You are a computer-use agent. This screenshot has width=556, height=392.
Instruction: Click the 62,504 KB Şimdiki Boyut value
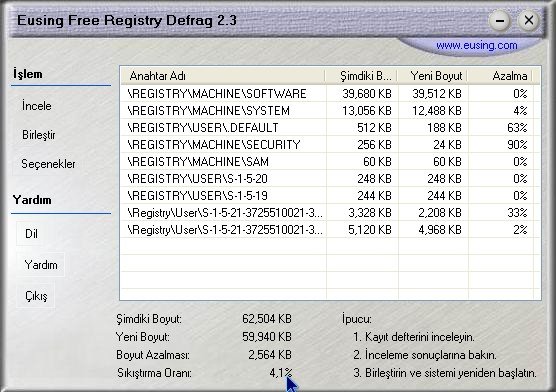click(267, 319)
